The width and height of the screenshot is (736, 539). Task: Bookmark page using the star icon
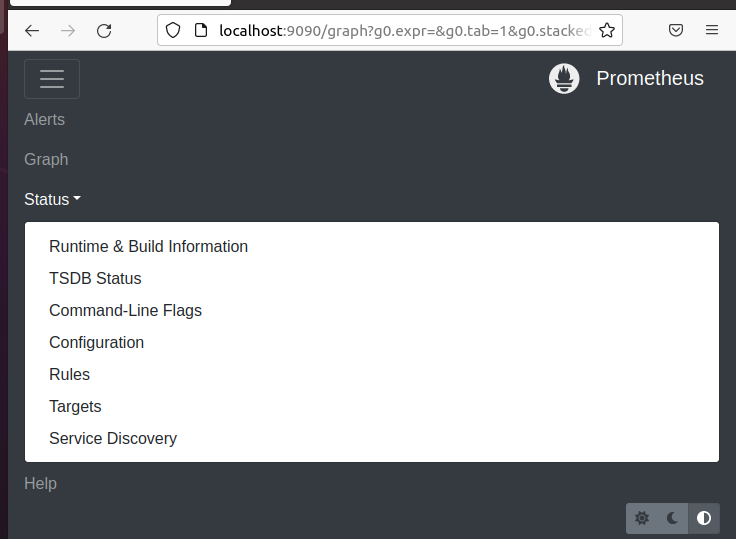[x=606, y=31]
